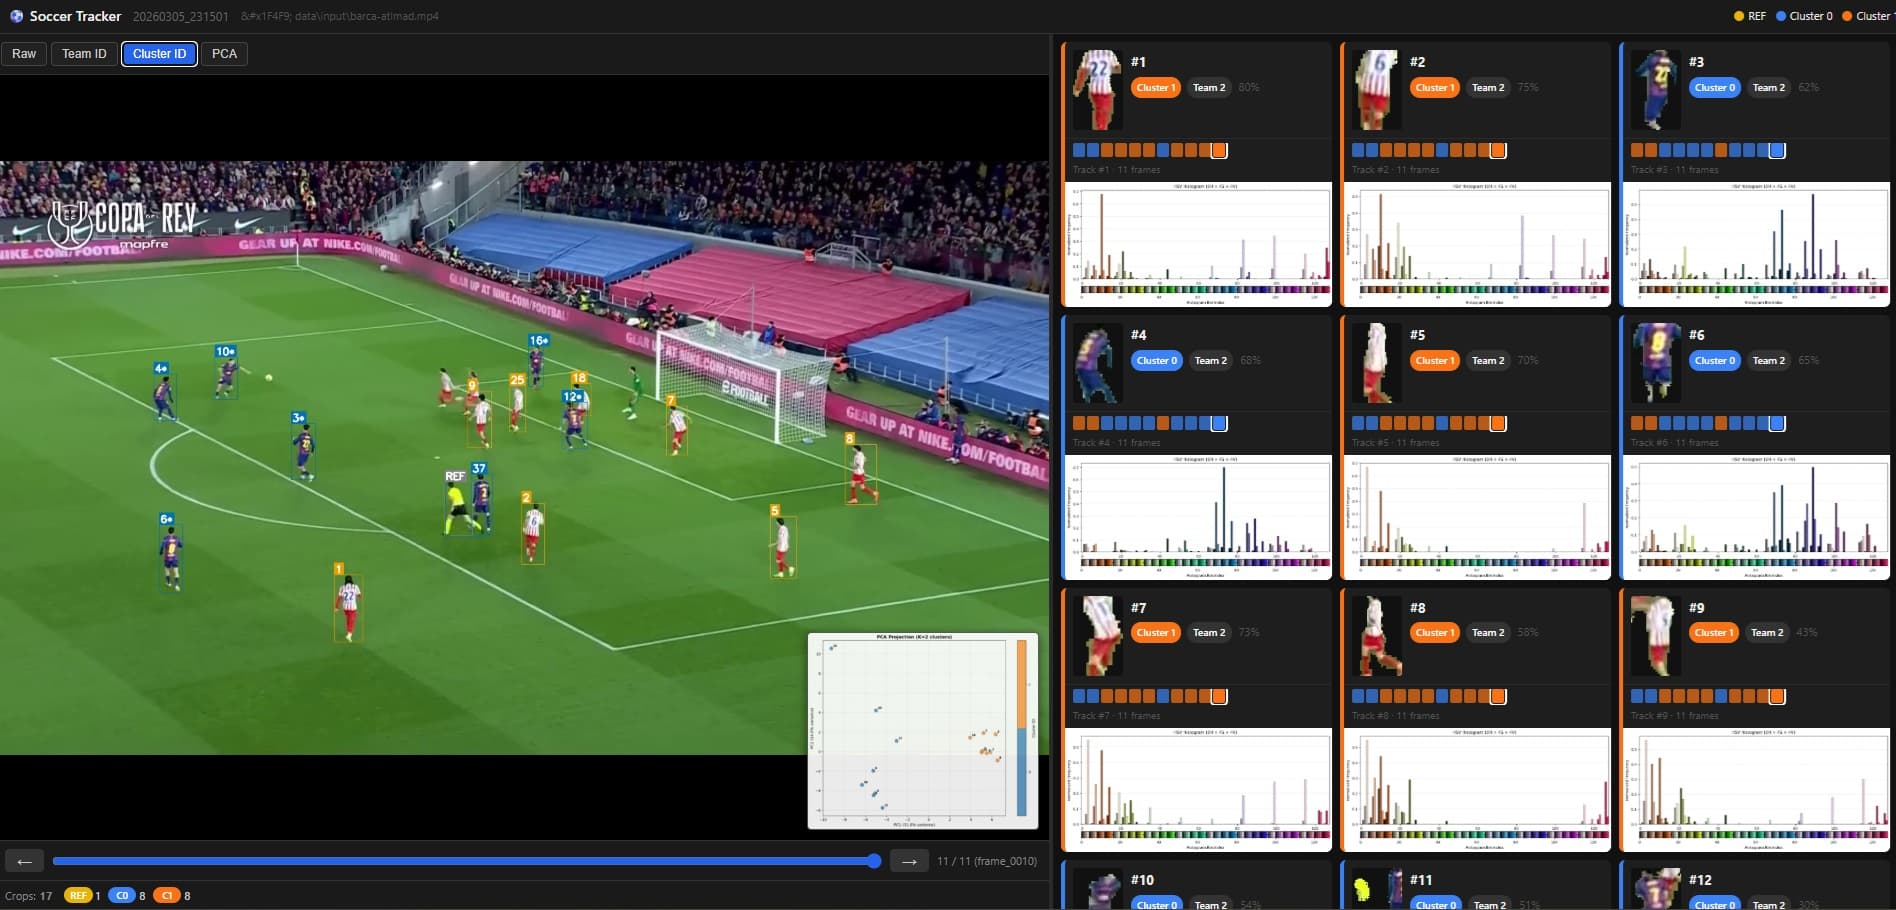
Task: Click player crop thumbnail for track #1
Action: [x=1097, y=90]
